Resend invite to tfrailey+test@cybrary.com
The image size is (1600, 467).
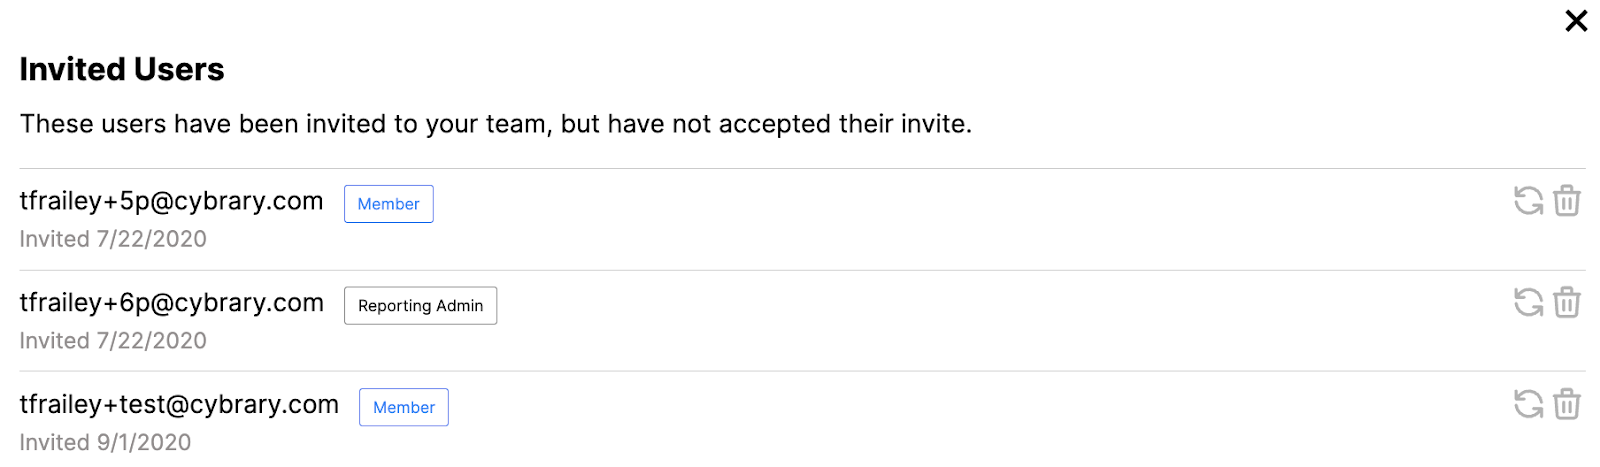1528,404
